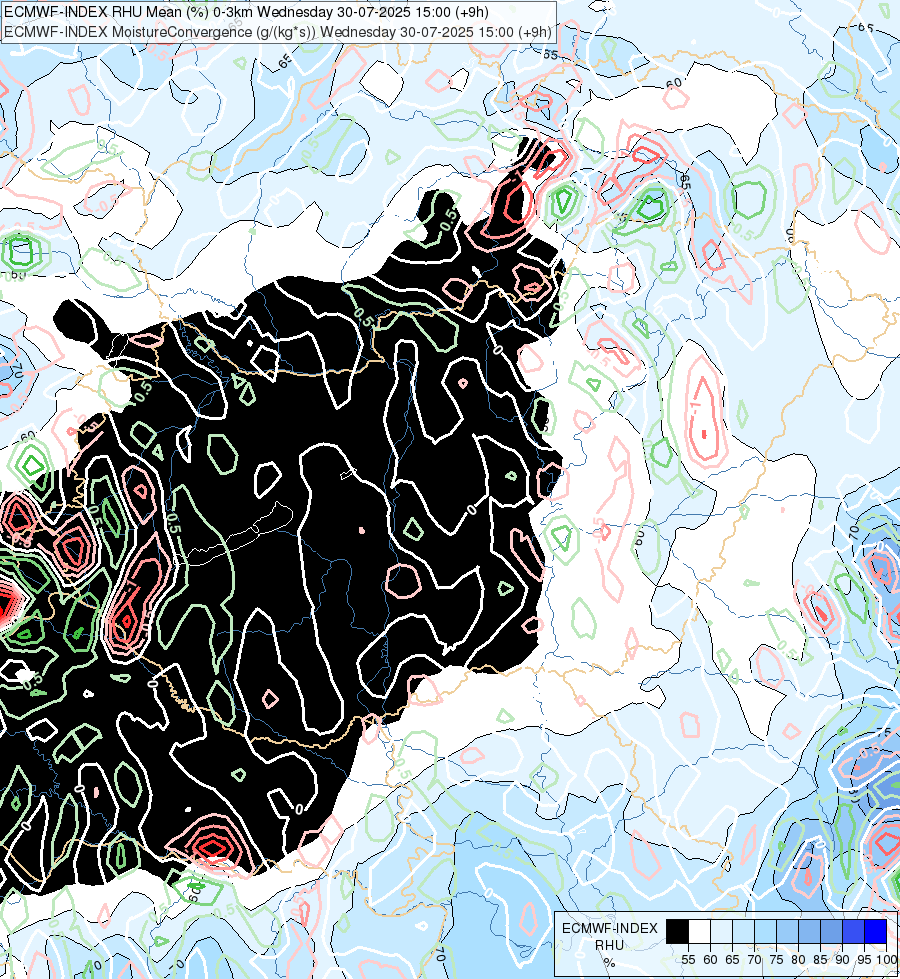The image size is (900, 979).
Task: Click the legend tick value 75
Action: (776, 960)
